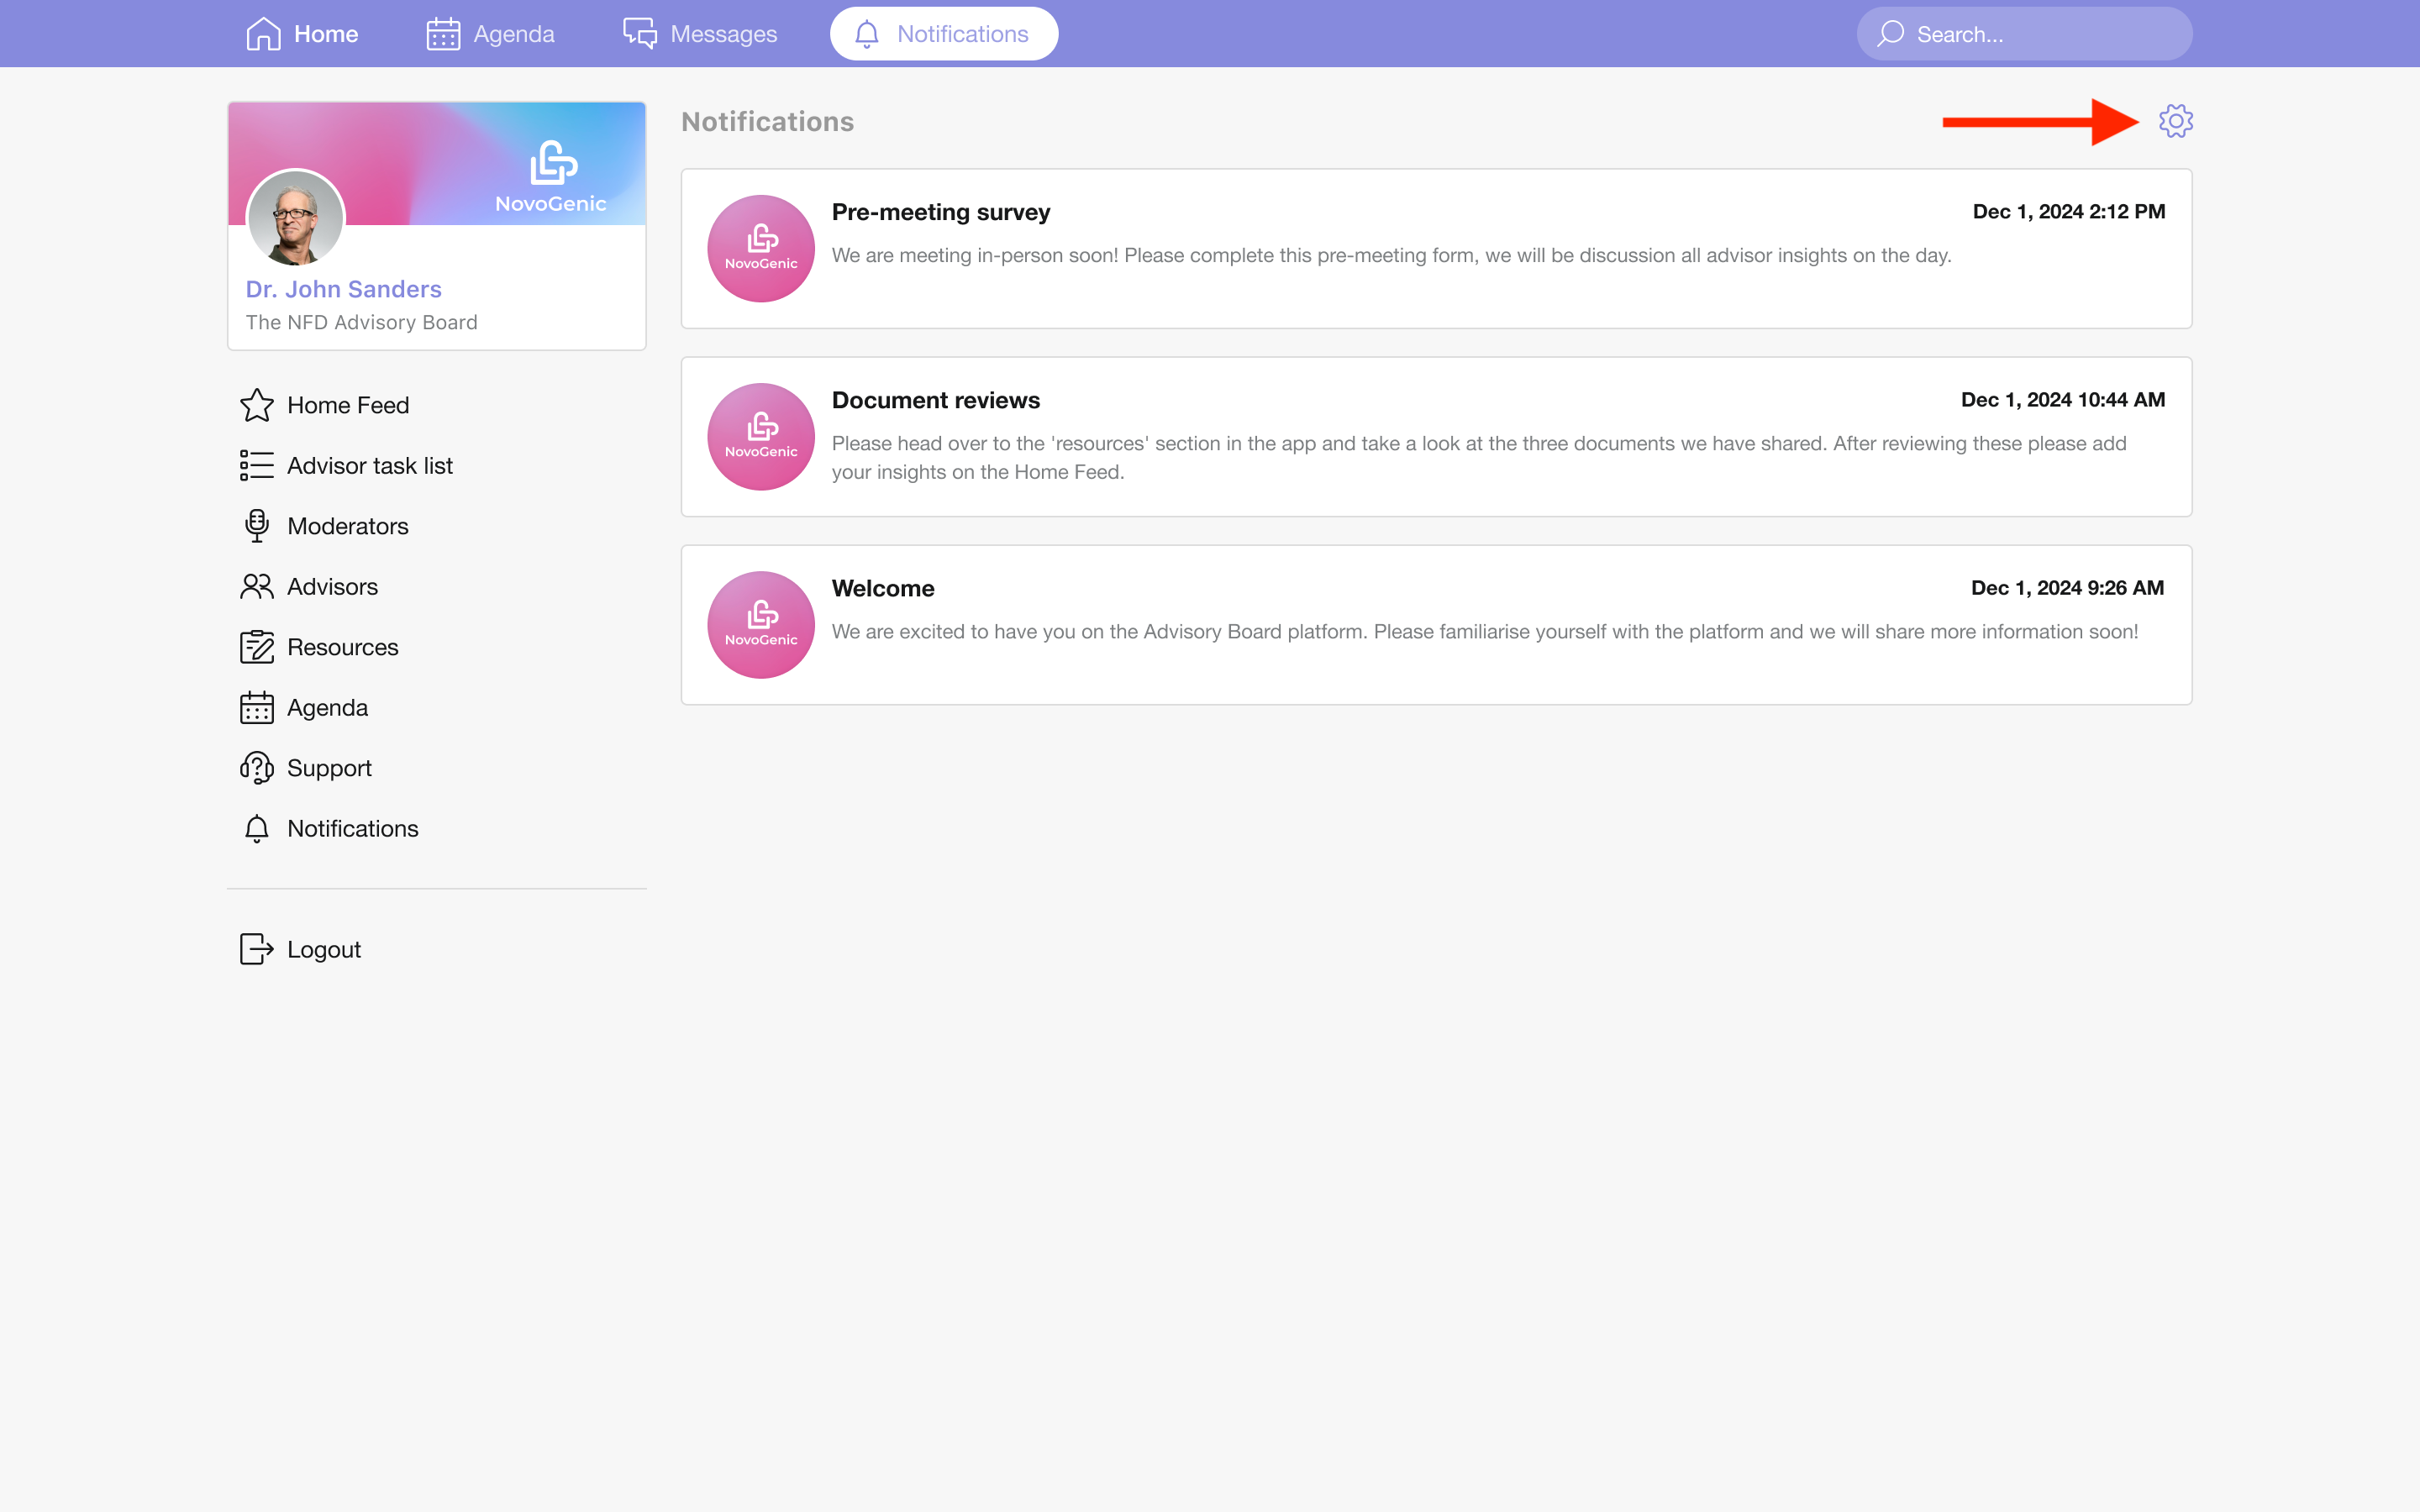The height and width of the screenshot is (1512, 2420).
Task: Click the Notifications page heading
Action: click(x=768, y=121)
